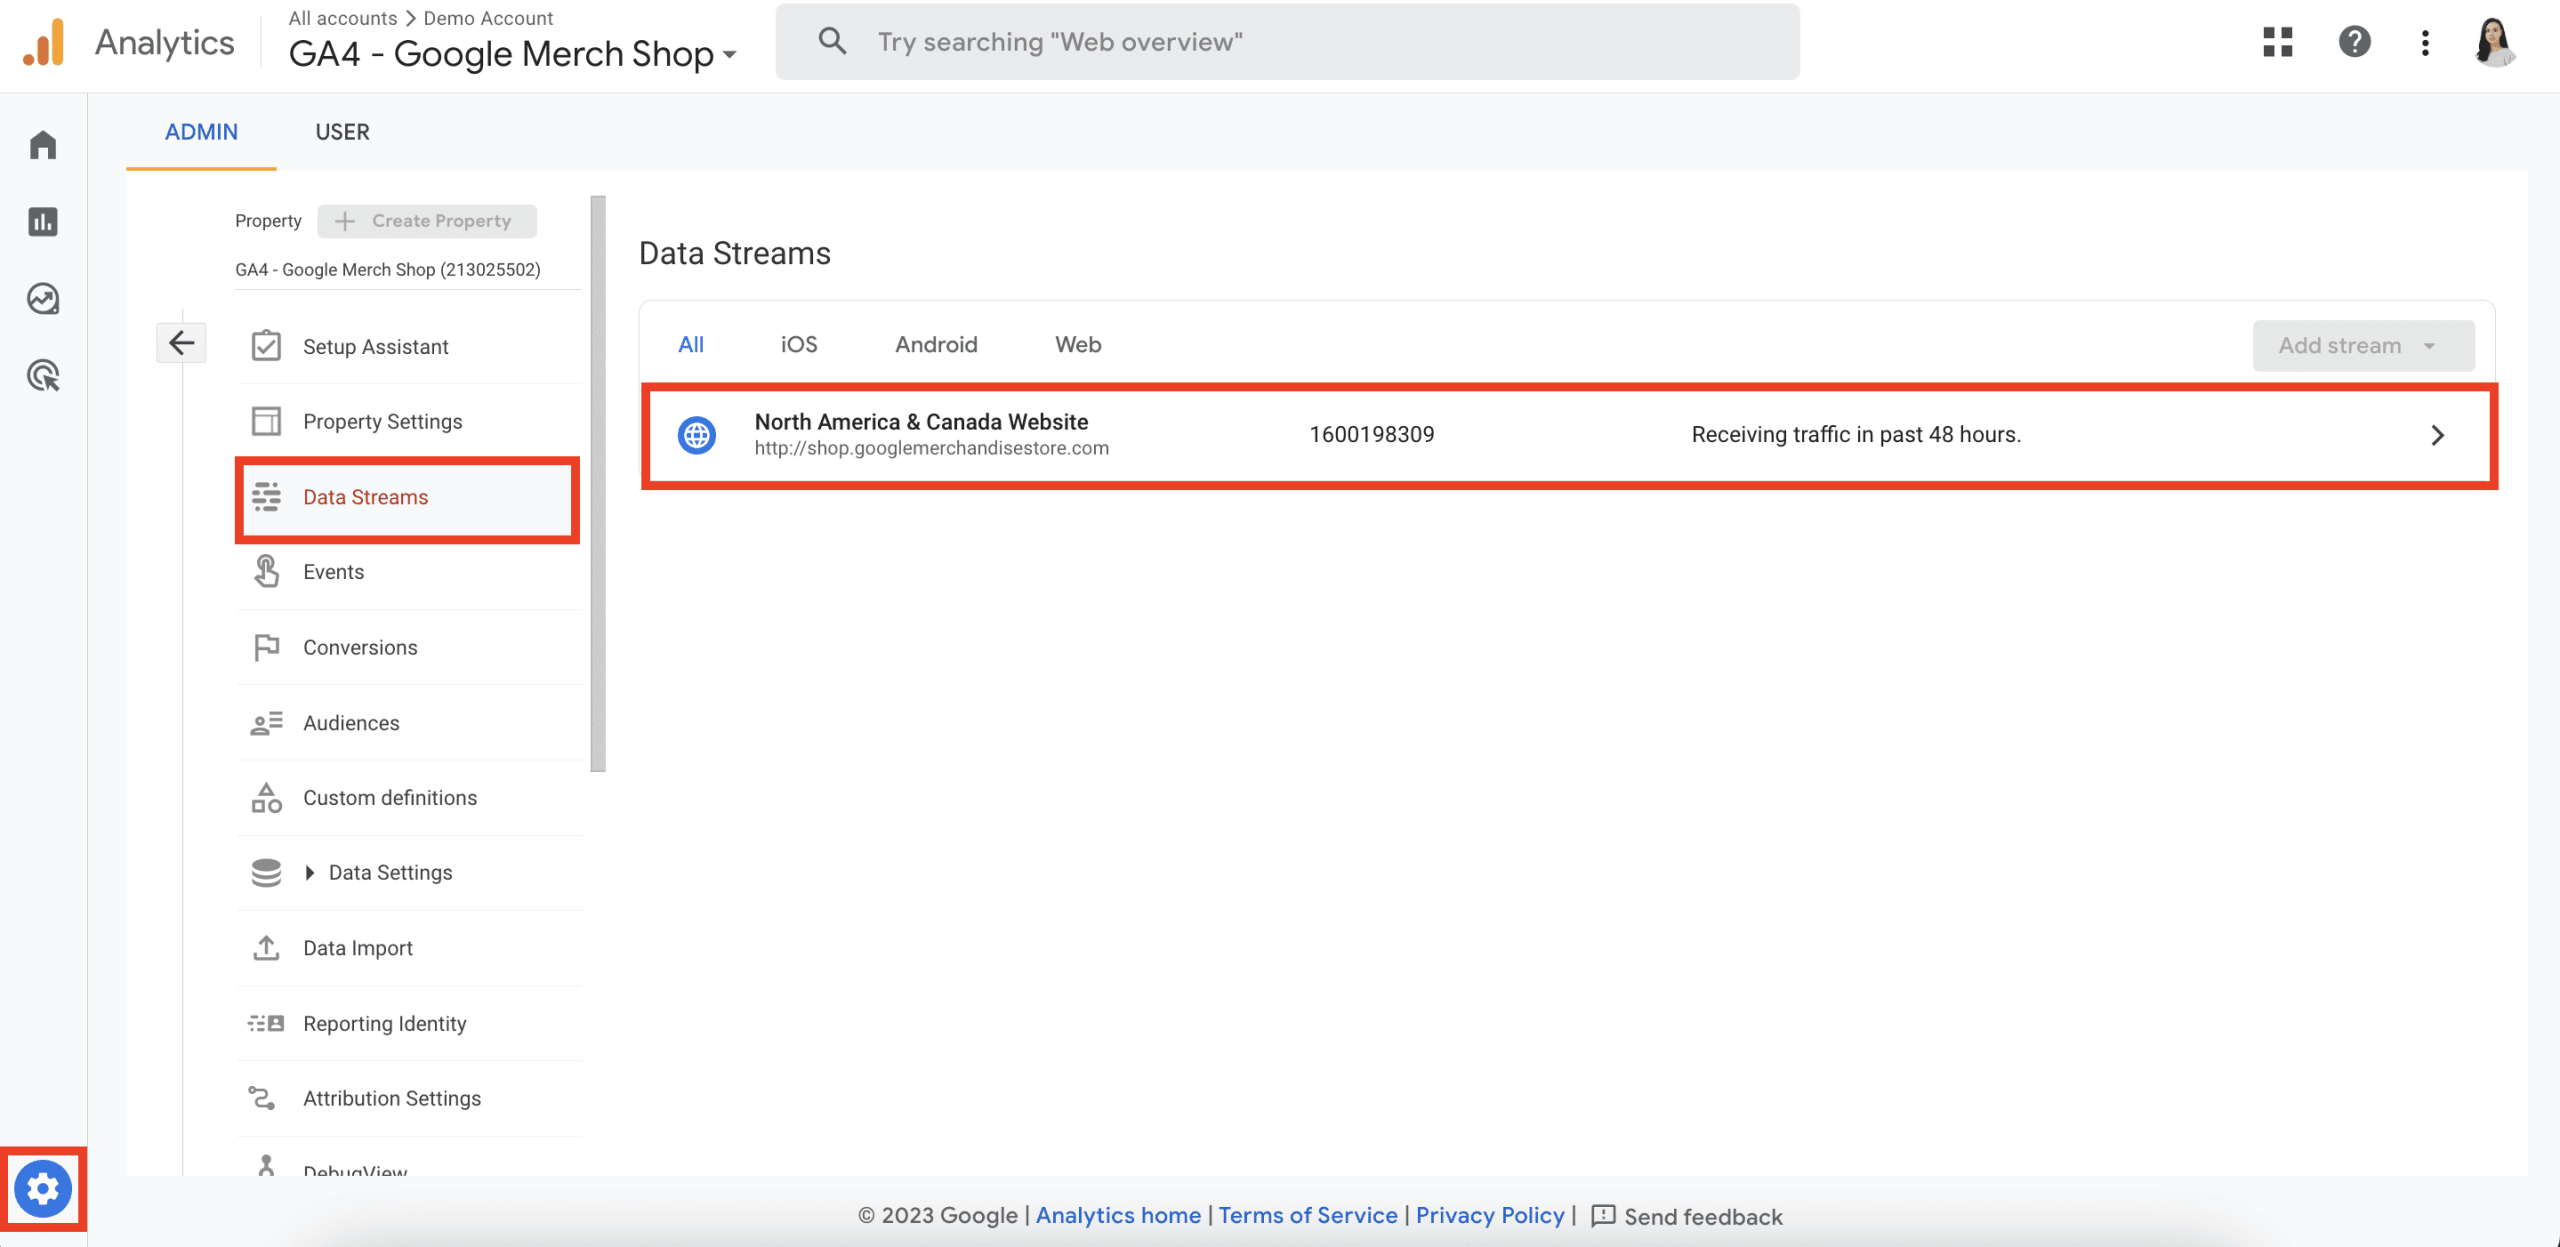Click the back arrow button

tap(181, 343)
